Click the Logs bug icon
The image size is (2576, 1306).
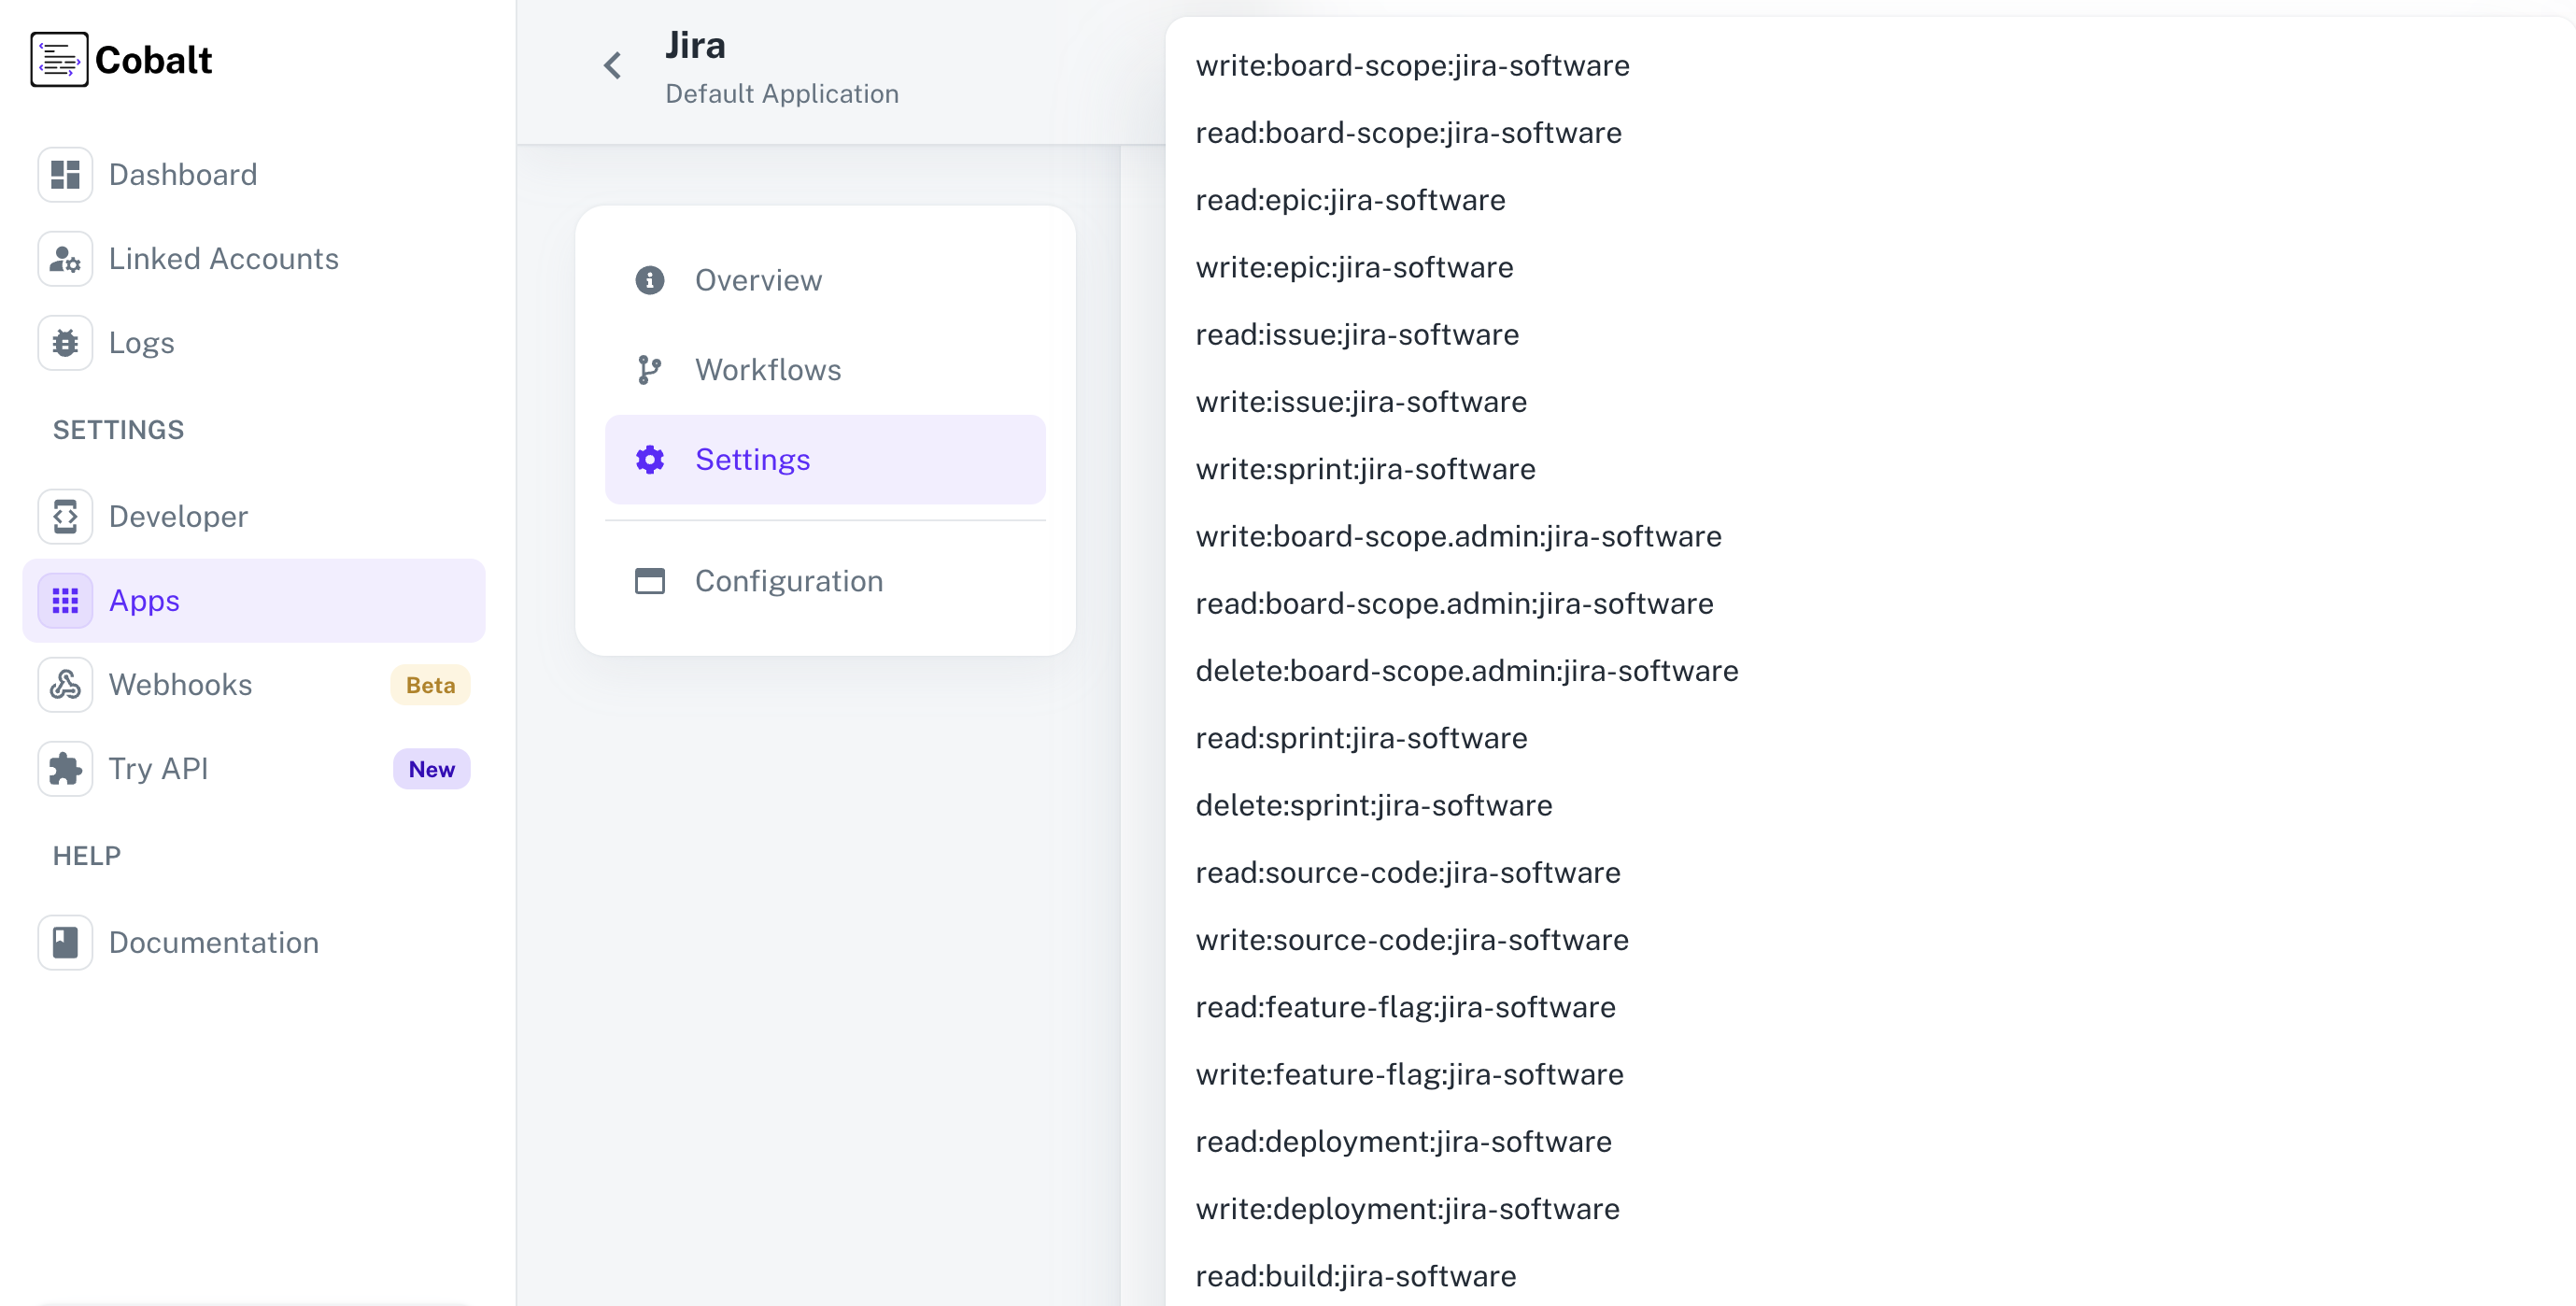click(x=64, y=342)
